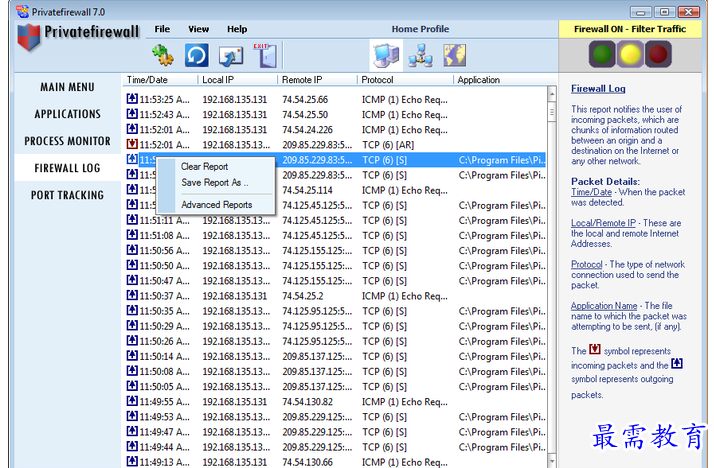Screen dimensions: 714x468
Task: Click the blue refresh toolbar icon
Action: (197, 55)
